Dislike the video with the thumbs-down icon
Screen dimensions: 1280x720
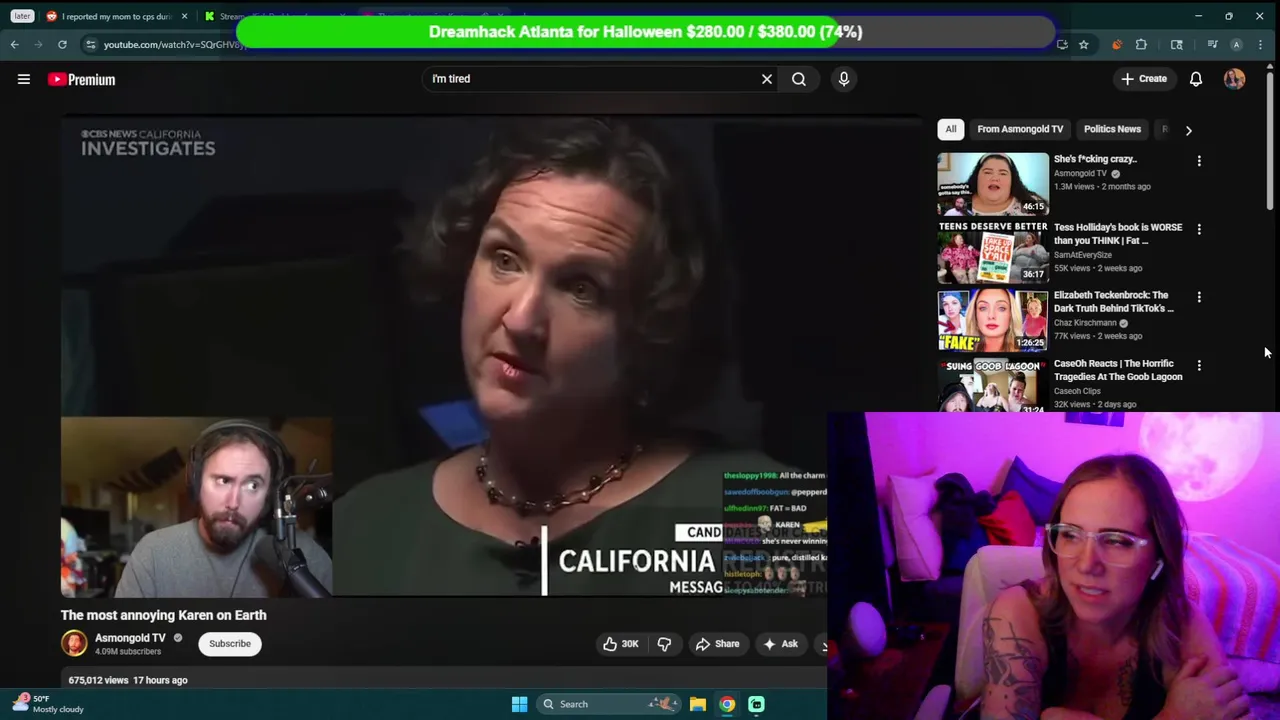(664, 644)
